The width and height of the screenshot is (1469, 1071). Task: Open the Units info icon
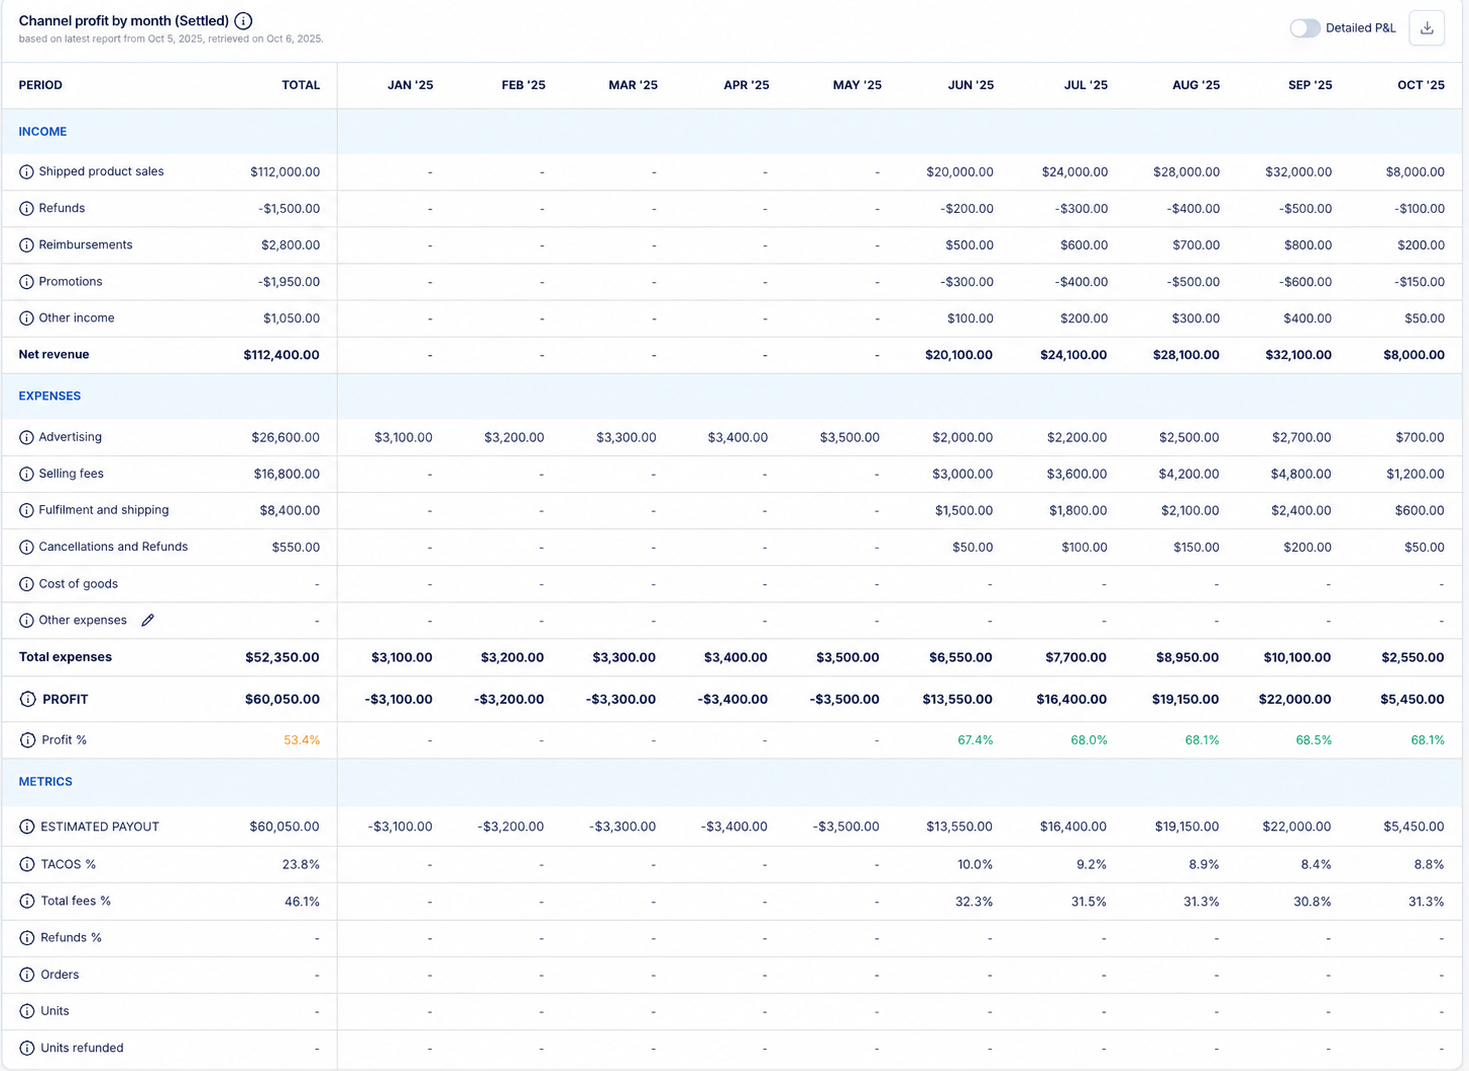coord(27,1011)
